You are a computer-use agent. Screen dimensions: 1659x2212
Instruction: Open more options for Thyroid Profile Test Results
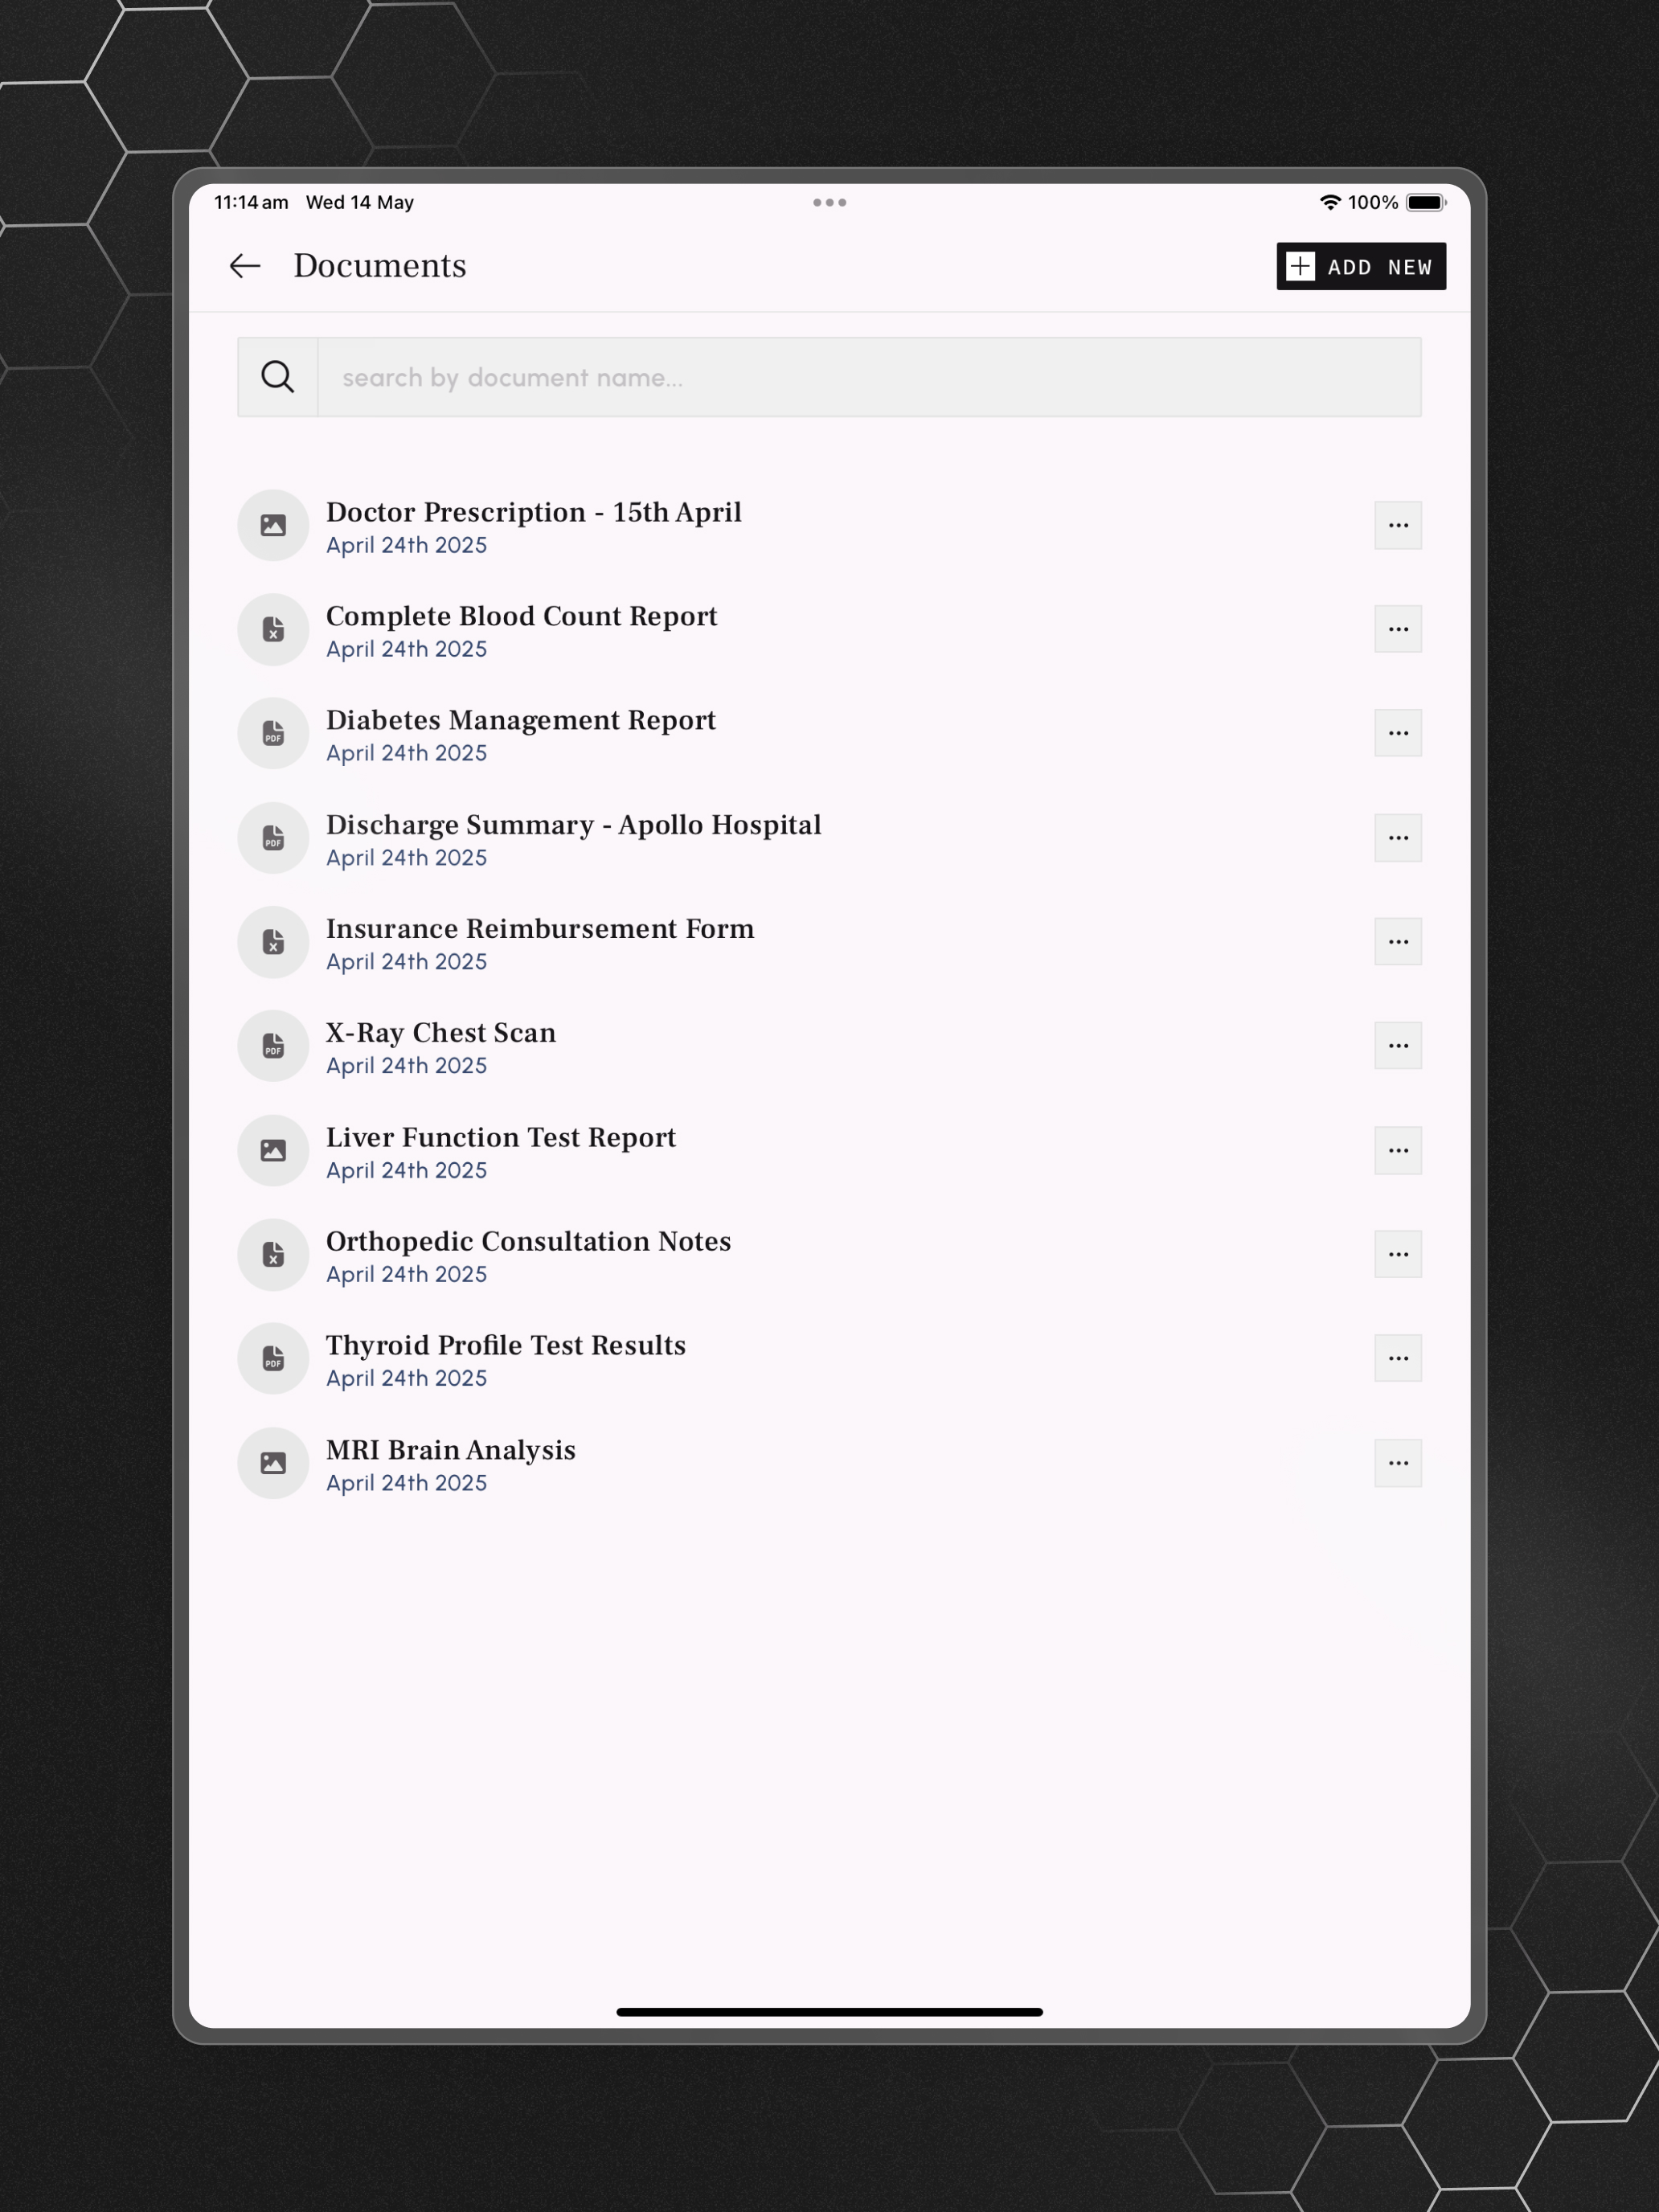click(1398, 1358)
